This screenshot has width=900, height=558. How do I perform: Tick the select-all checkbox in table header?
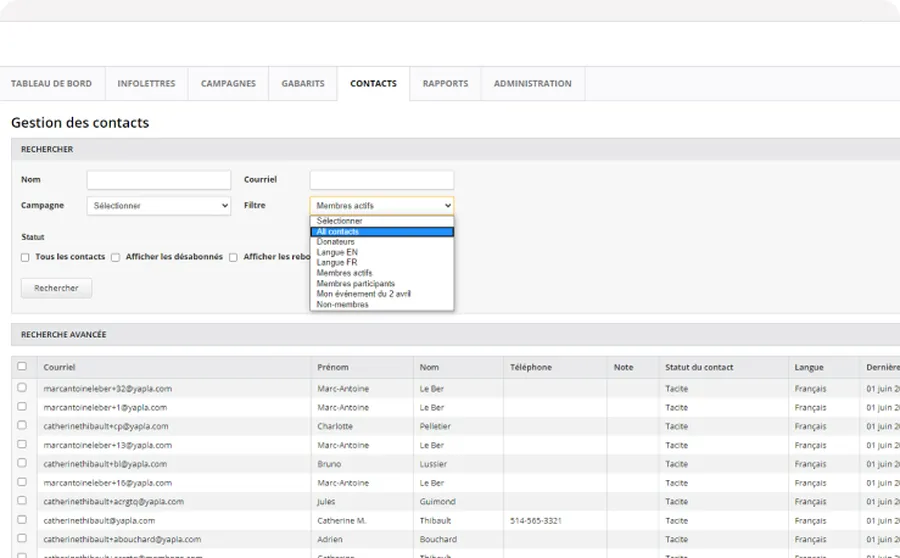(x=22, y=367)
